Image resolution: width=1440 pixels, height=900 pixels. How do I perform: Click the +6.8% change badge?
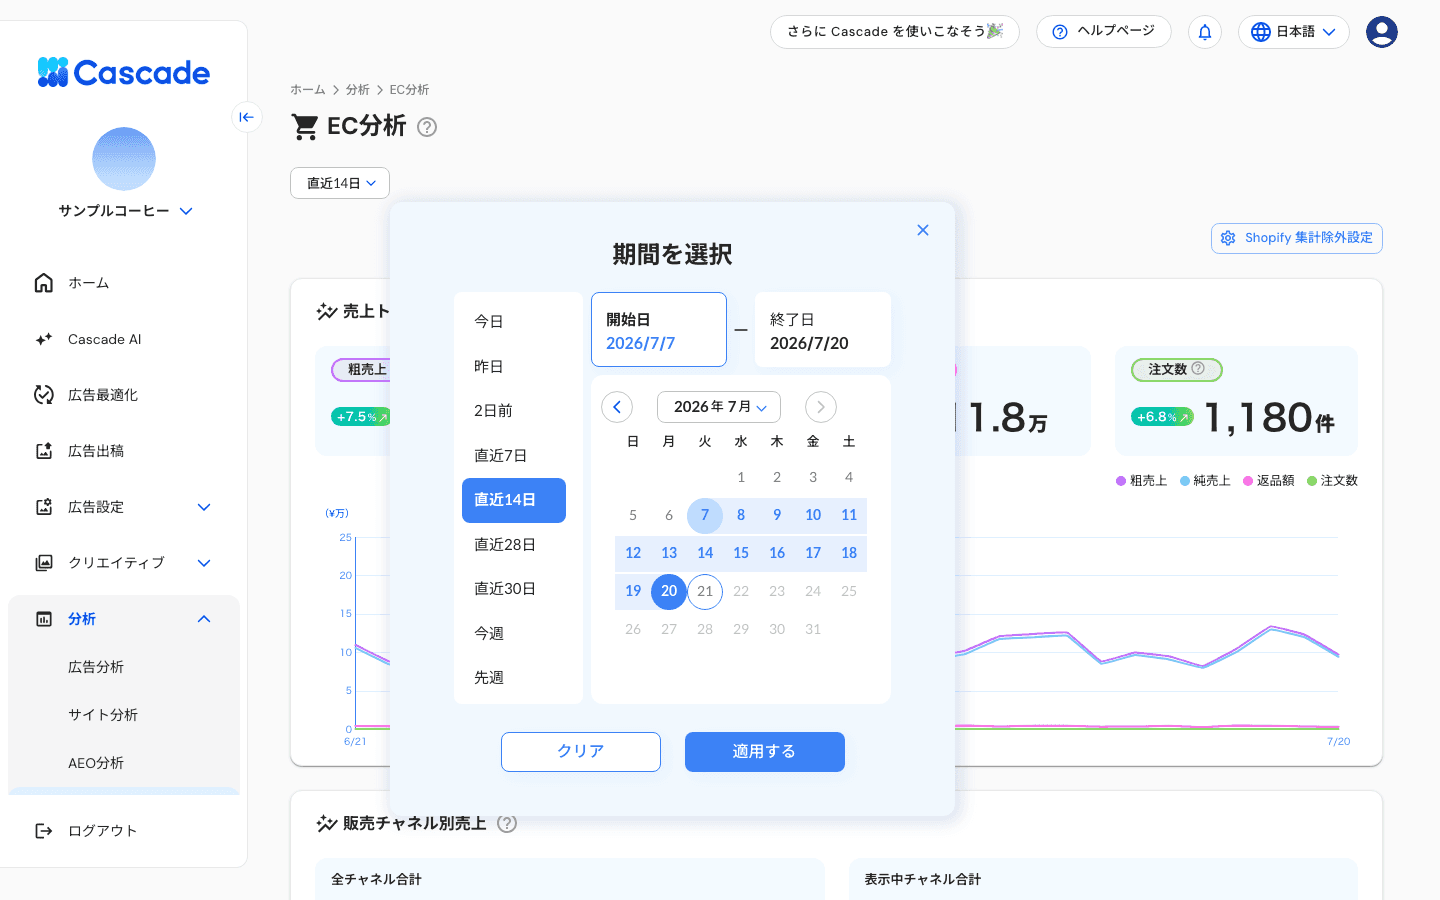(1162, 417)
